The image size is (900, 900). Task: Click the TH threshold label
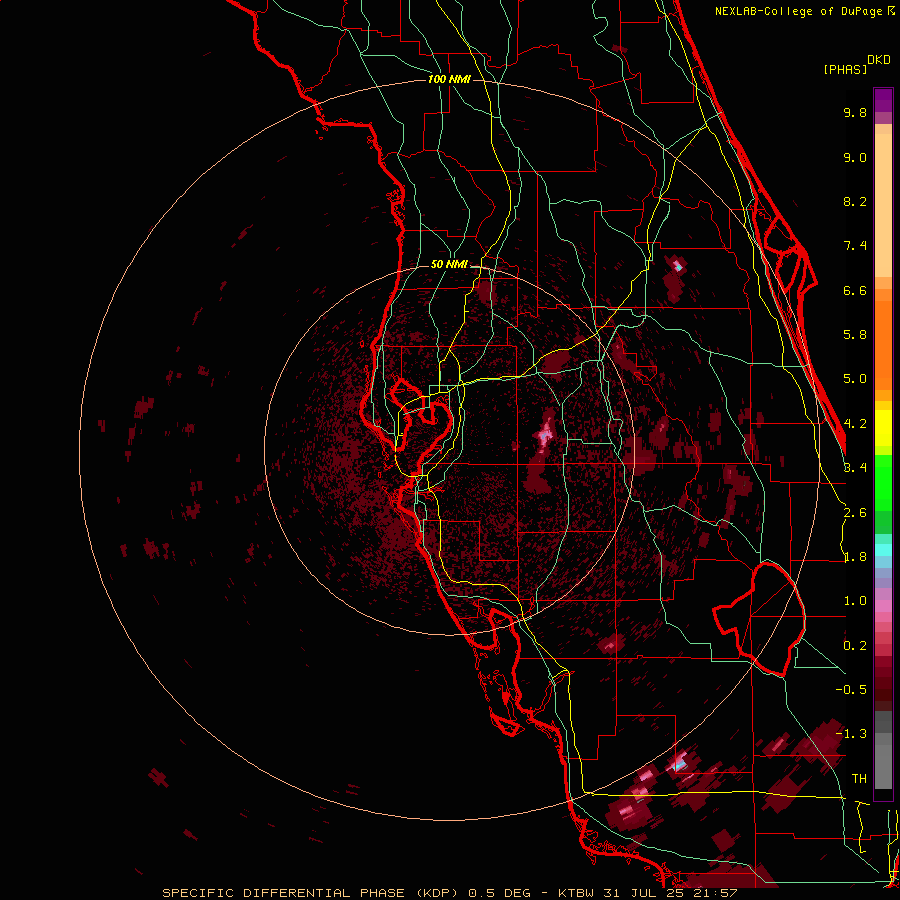[859, 779]
